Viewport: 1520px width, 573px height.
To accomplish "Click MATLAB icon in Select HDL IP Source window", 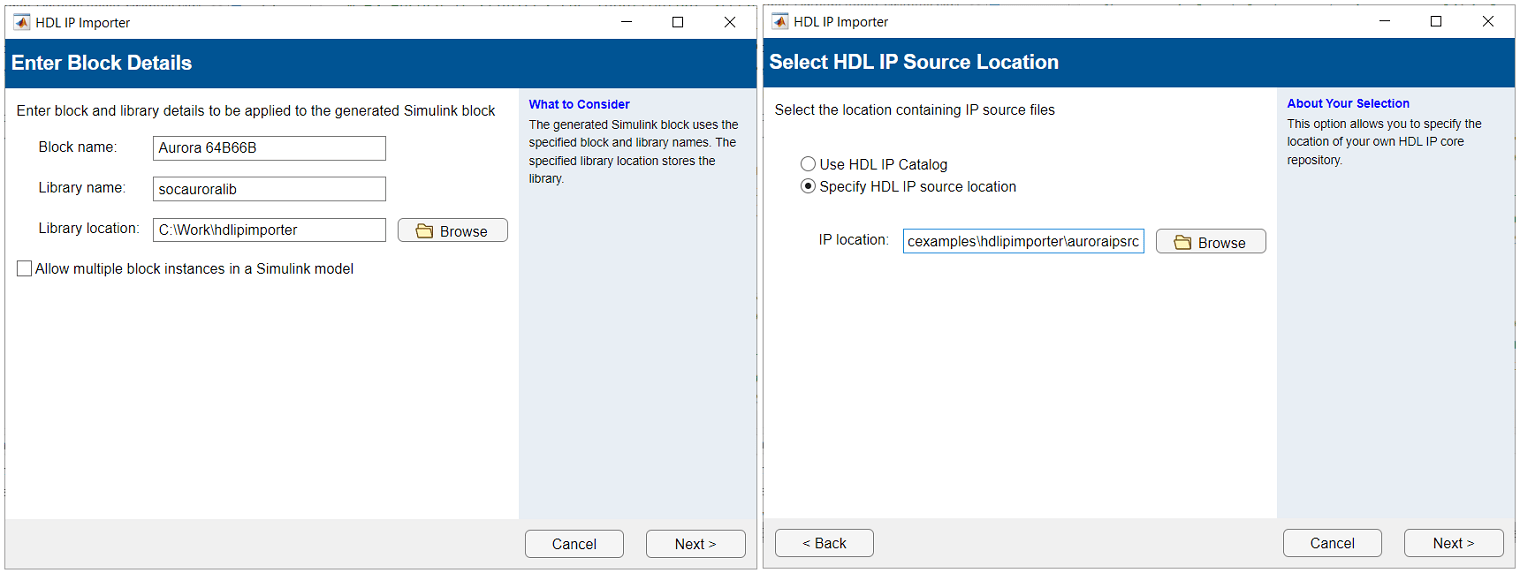I will pyautogui.click(x=779, y=21).
